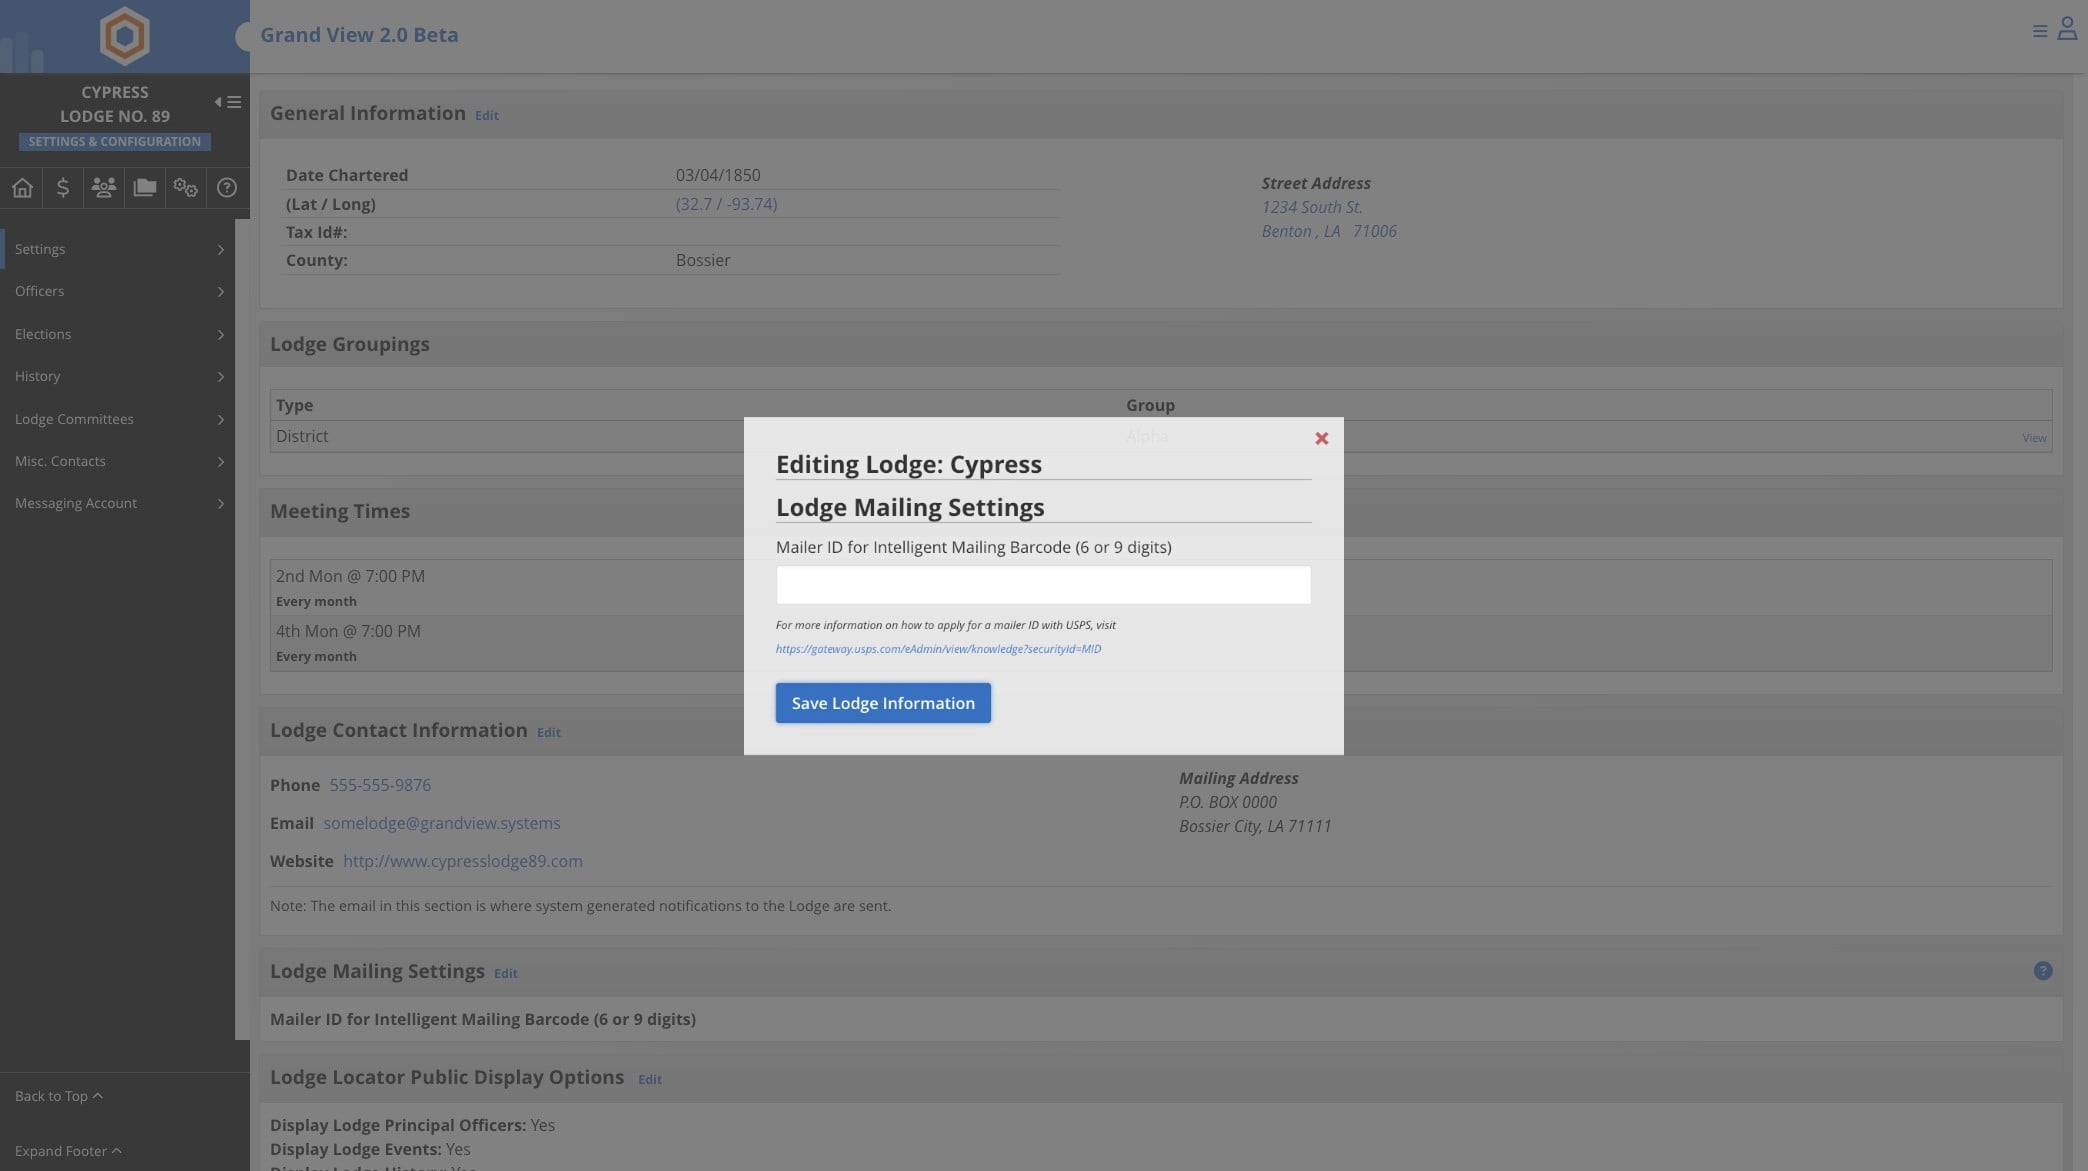Click the blue help circle in Lodge Mailing Settings
Image resolution: width=2088 pixels, height=1171 pixels.
pyautogui.click(x=2043, y=971)
